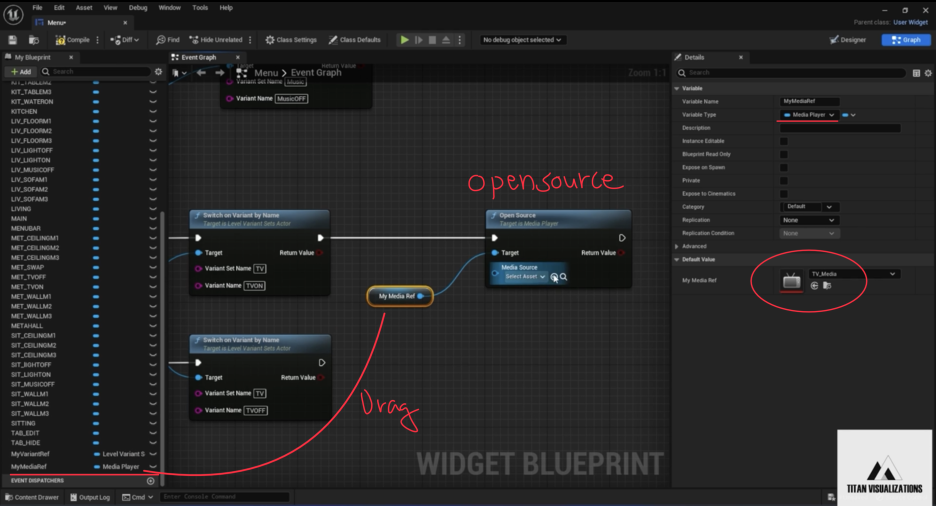Open Variable Type Media Player dropdown

click(x=809, y=115)
